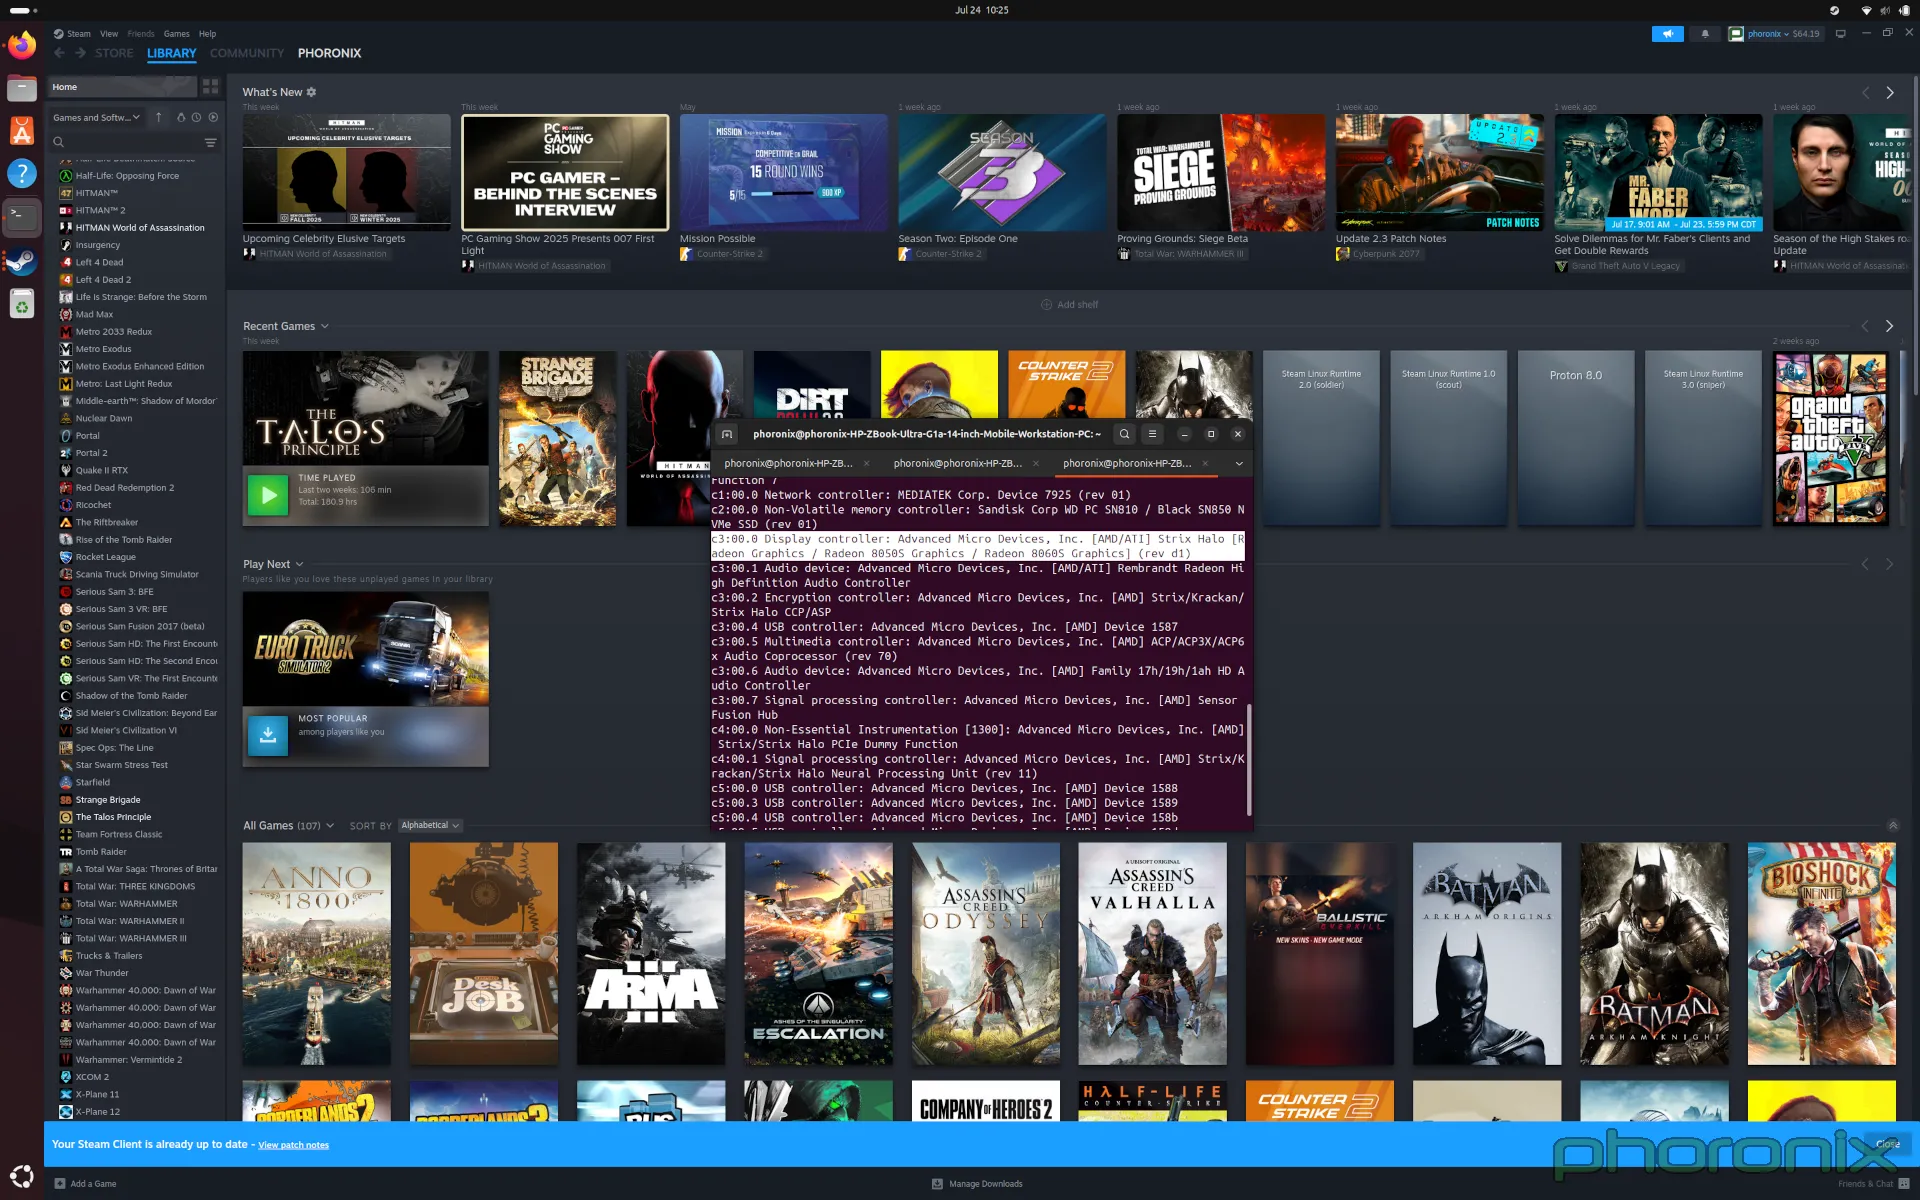This screenshot has height=1200, width=1920.
Task: Click the terminal window's vertical scrollbar
Action: click(1248, 760)
